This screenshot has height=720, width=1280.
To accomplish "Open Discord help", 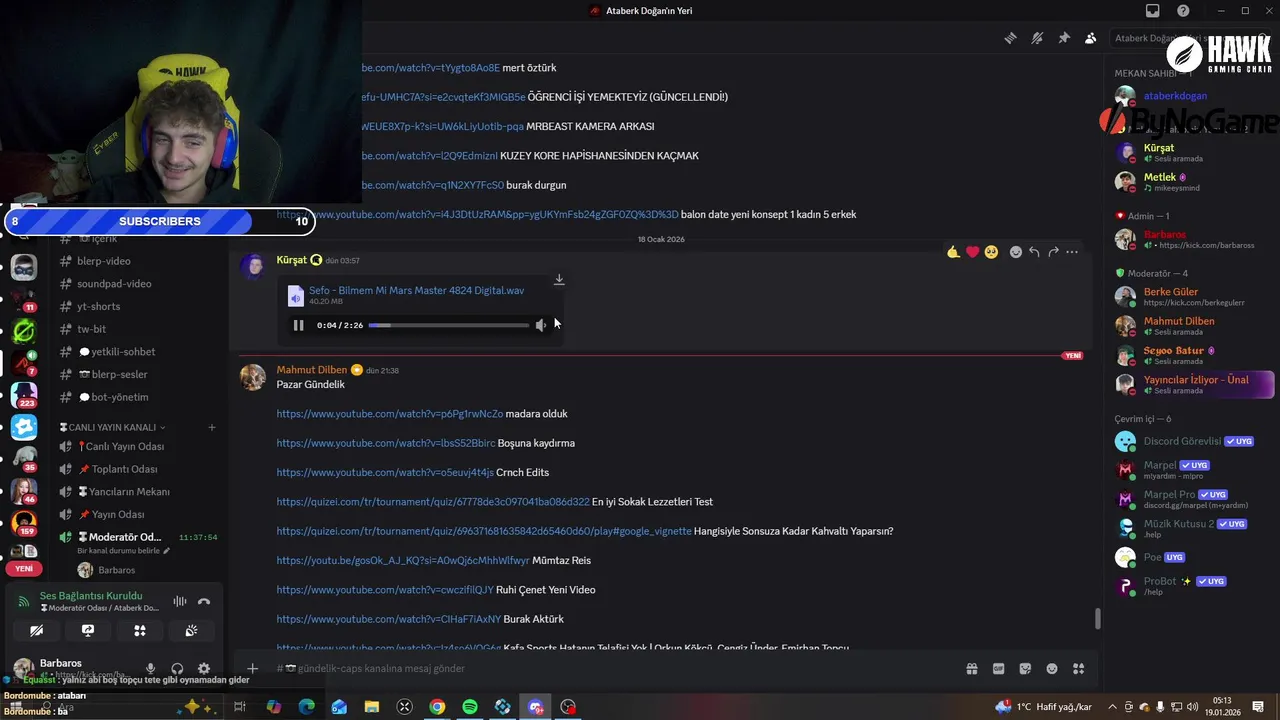I will pos(1184,11).
